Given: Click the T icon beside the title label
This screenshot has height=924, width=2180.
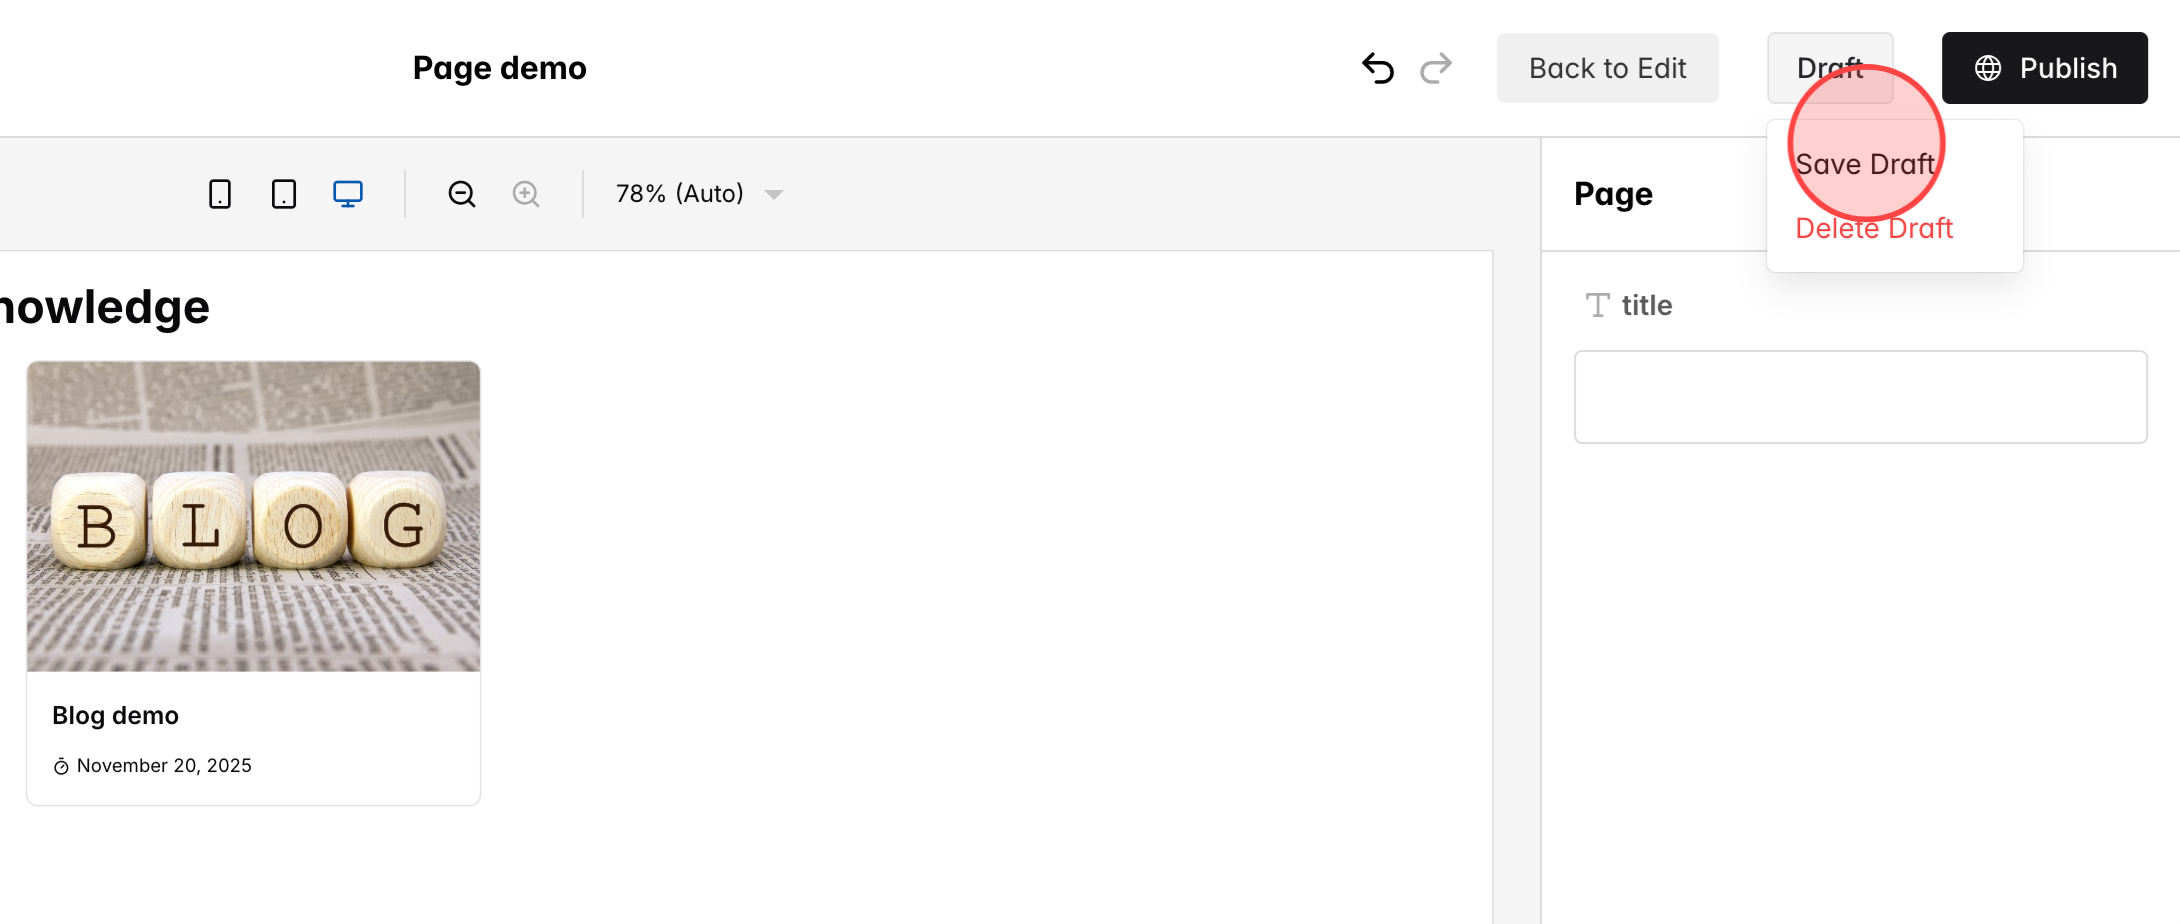Looking at the screenshot, I should click(1597, 305).
